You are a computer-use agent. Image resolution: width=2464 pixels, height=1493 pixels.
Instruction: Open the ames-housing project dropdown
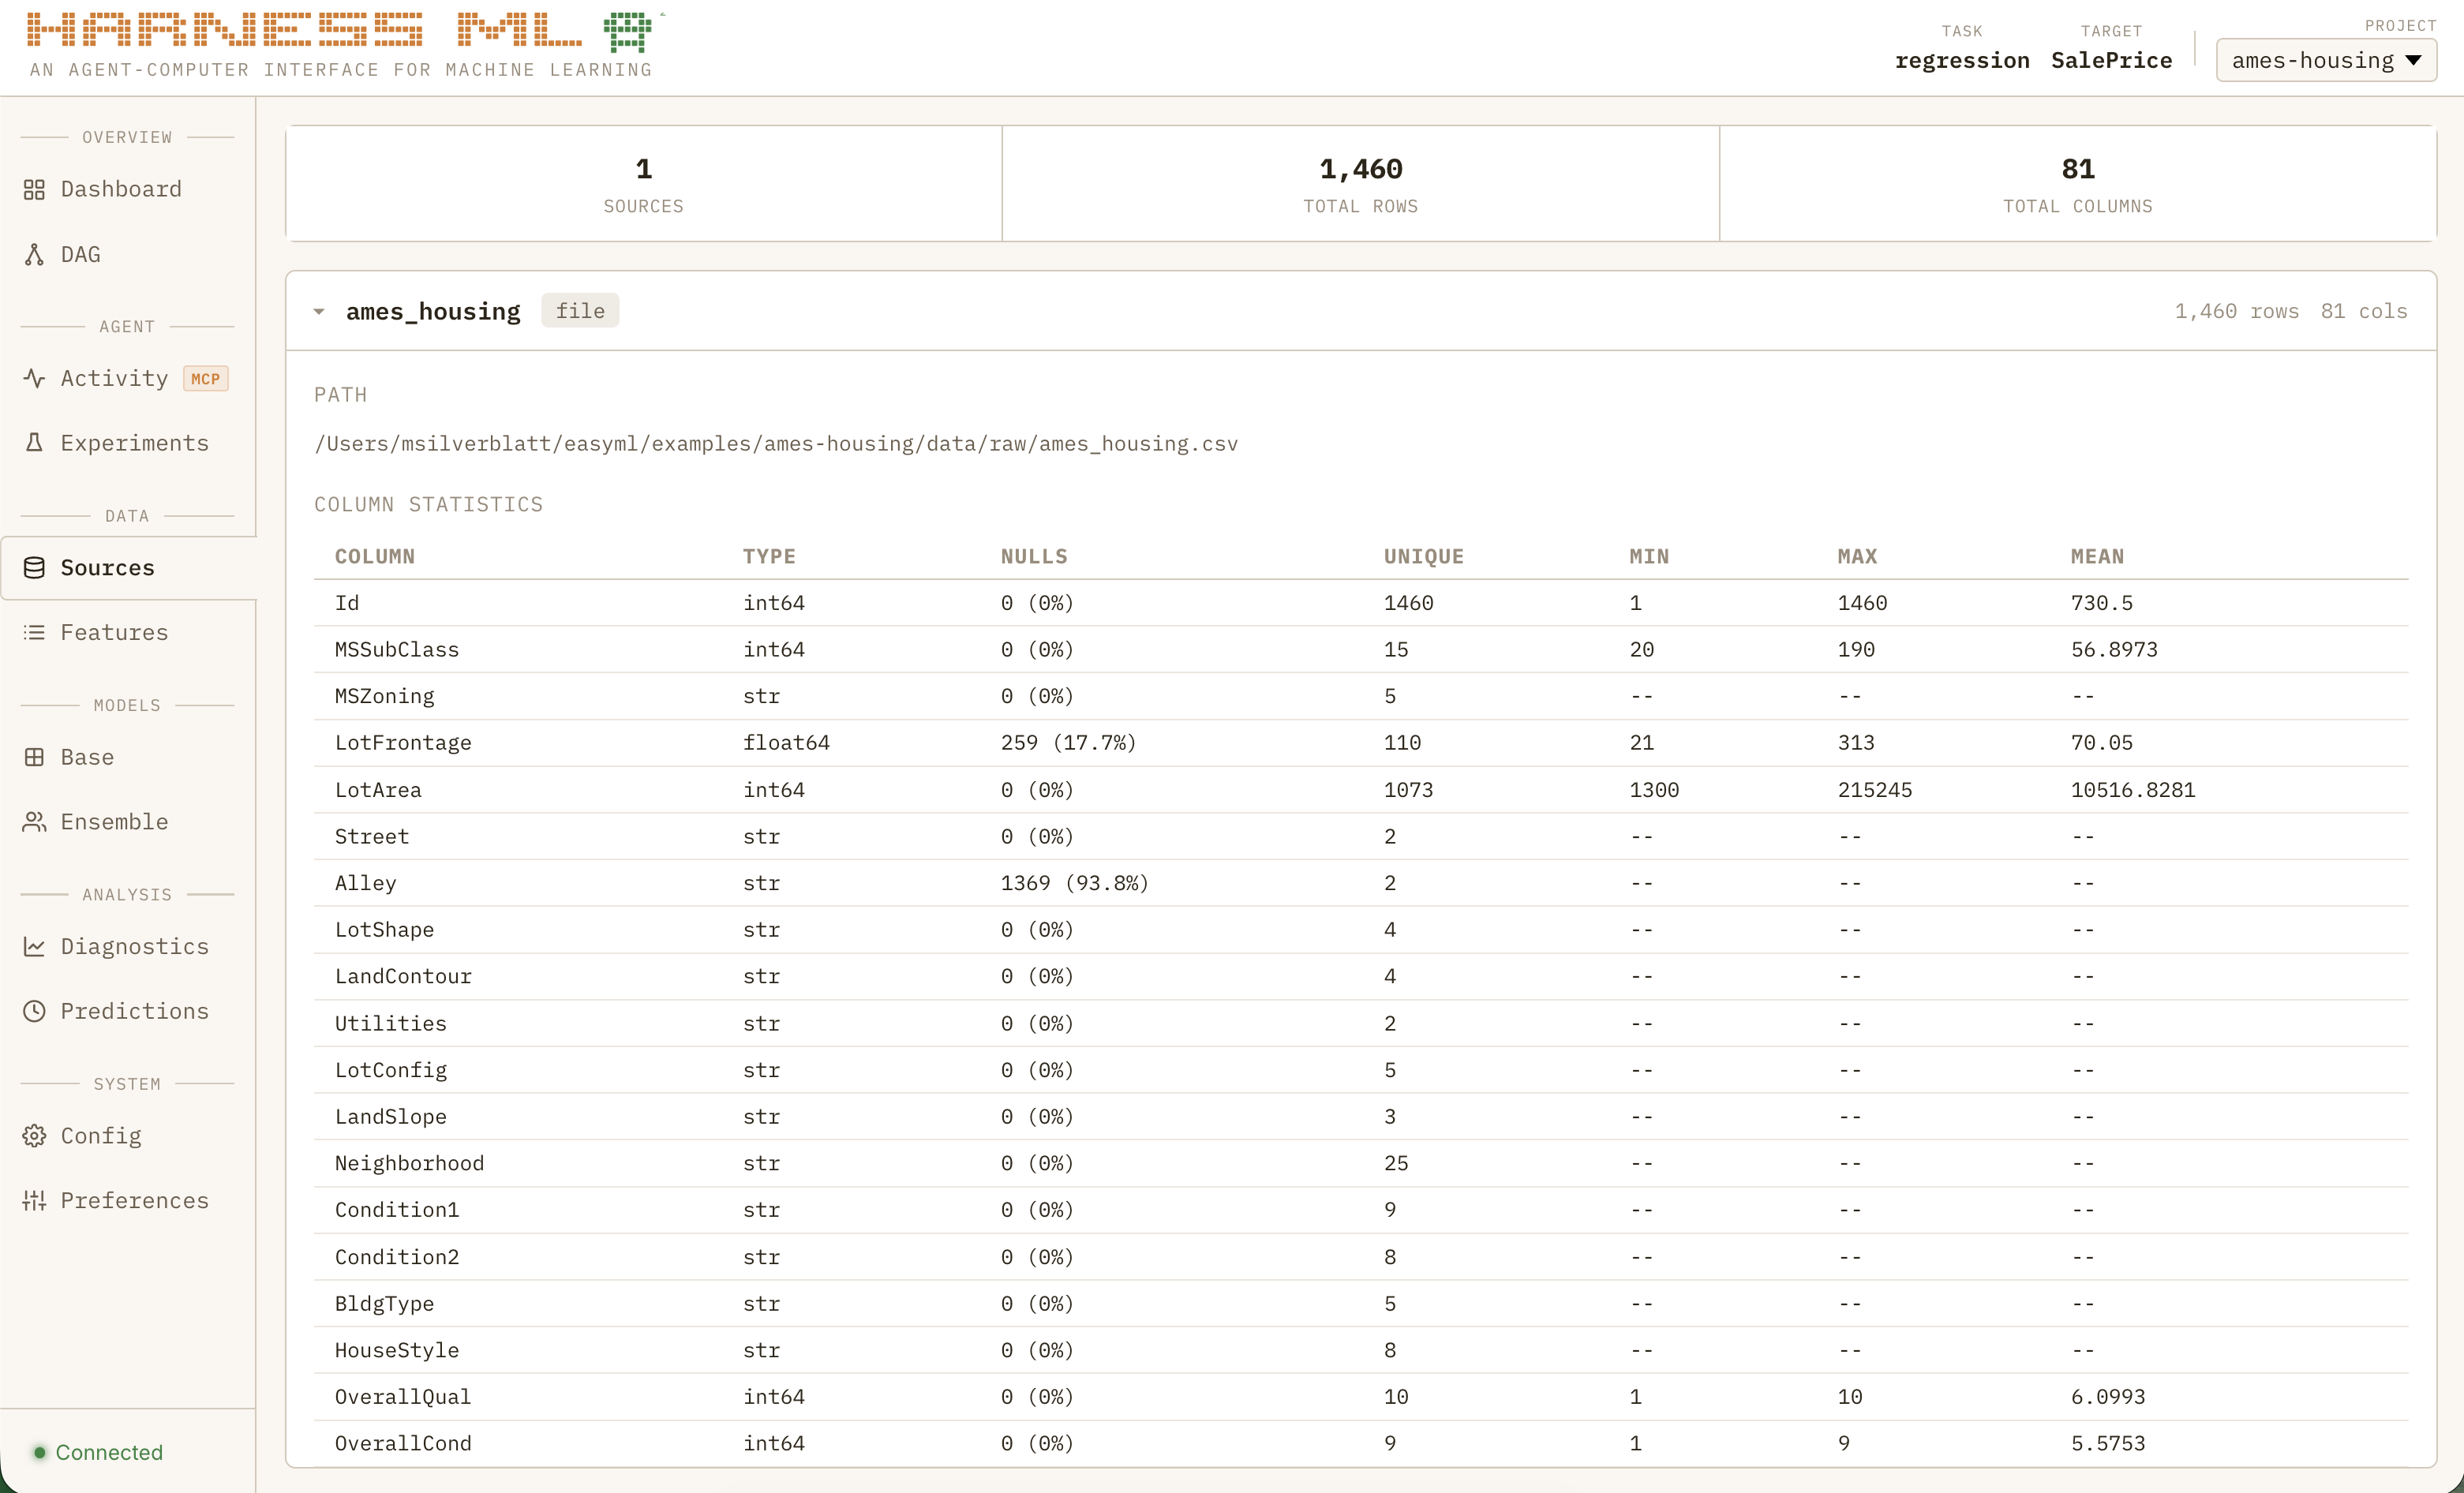click(2326, 59)
